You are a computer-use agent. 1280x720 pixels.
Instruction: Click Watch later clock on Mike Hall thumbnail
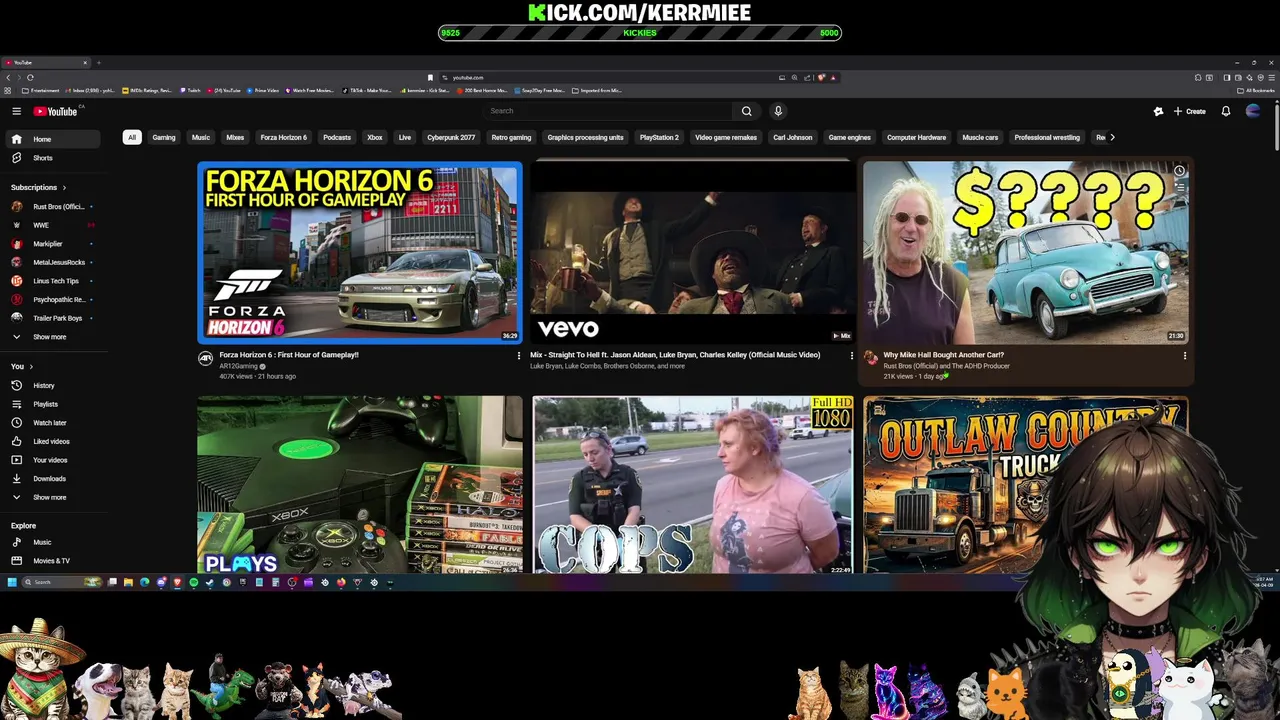pos(1179,171)
